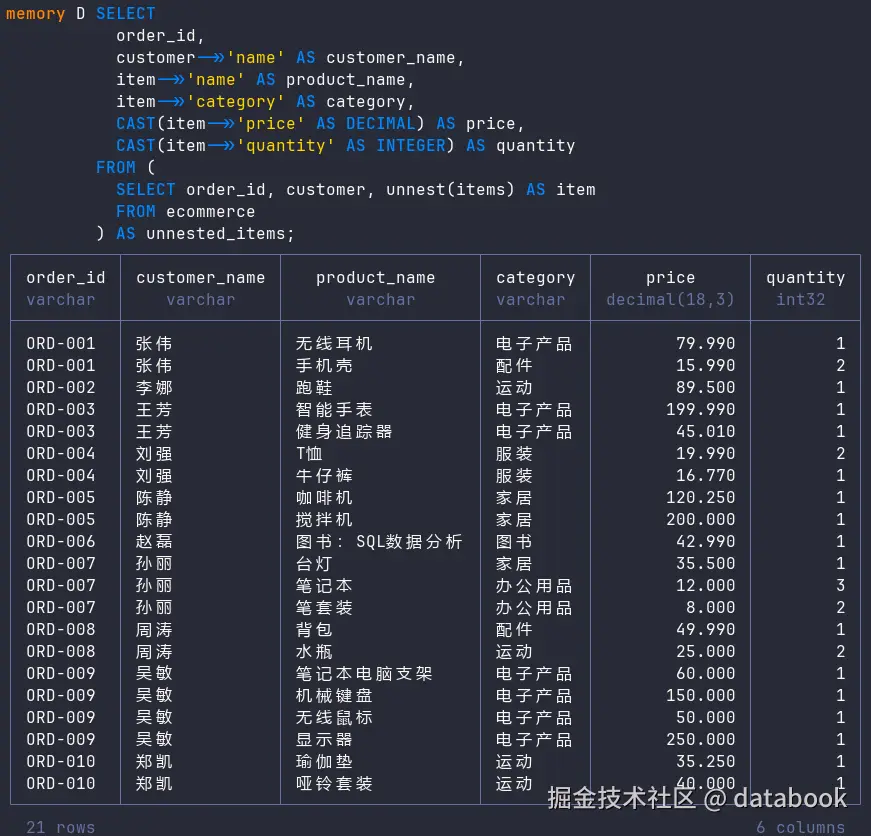Click the 掘金技术社区 @databook watermark
This screenshot has height=836, width=871.
[697, 798]
